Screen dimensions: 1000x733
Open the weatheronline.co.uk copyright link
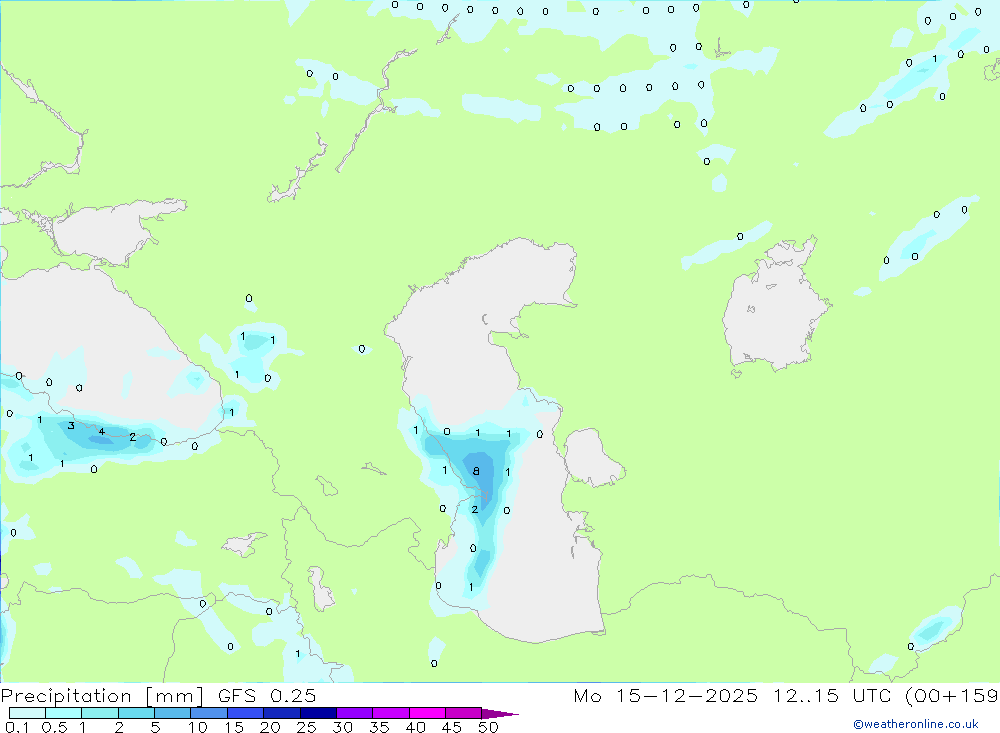(x=915, y=724)
